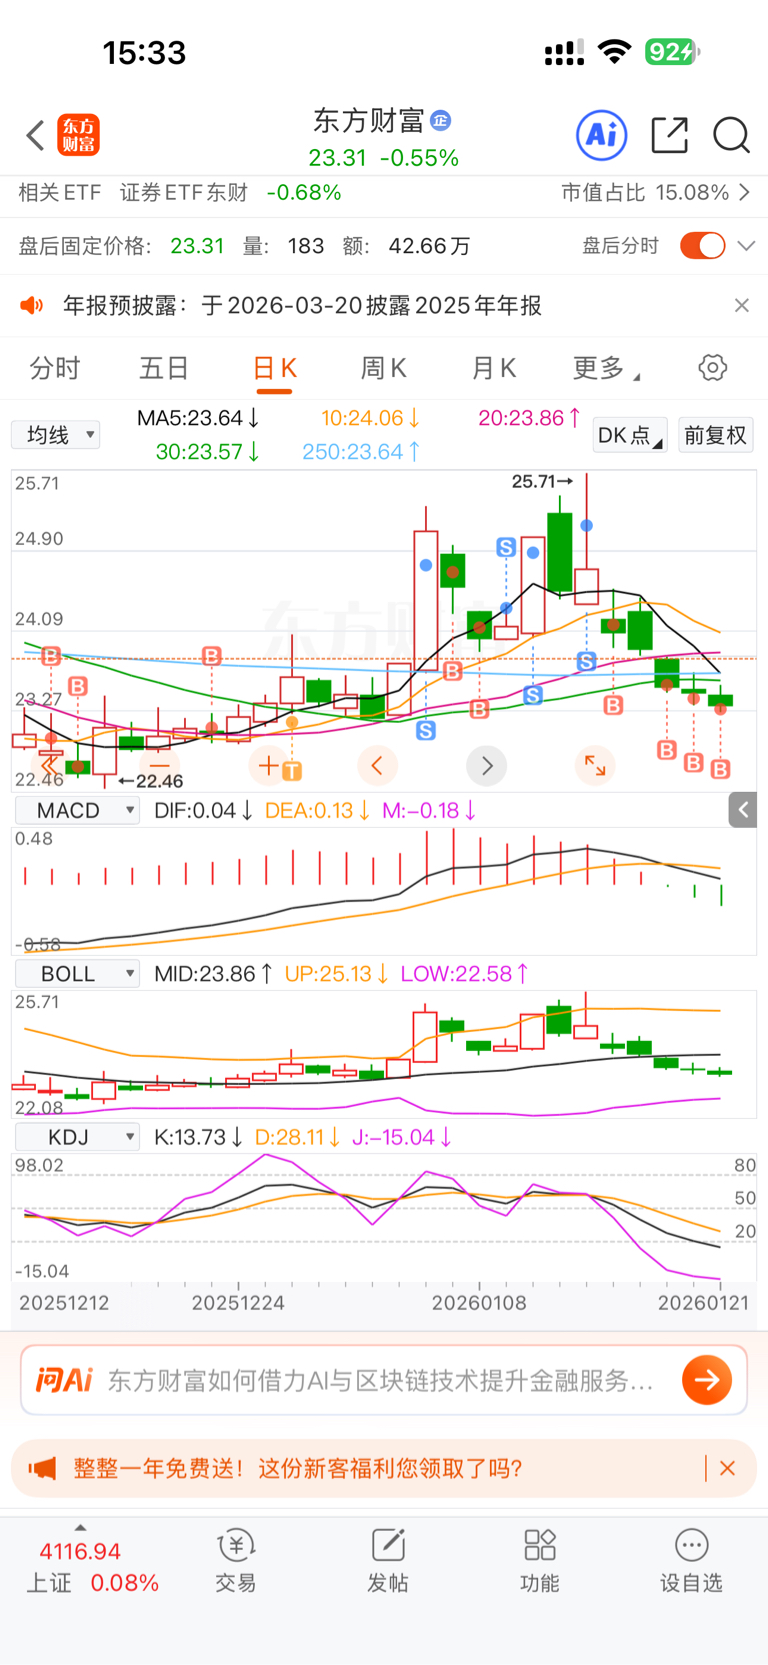The image size is (768, 1665).
Task: Tap the 20260108 date axis label
Action: (x=479, y=1303)
